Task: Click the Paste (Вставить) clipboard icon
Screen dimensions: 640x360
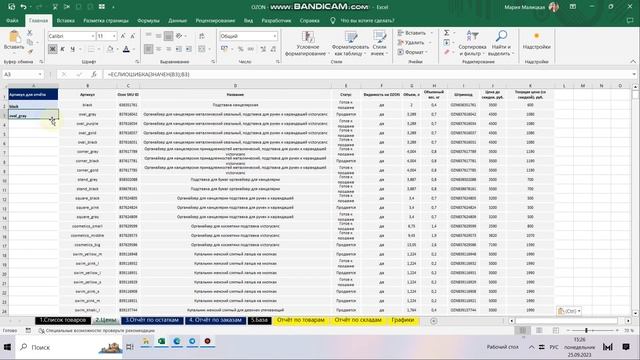Action: point(14,37)
